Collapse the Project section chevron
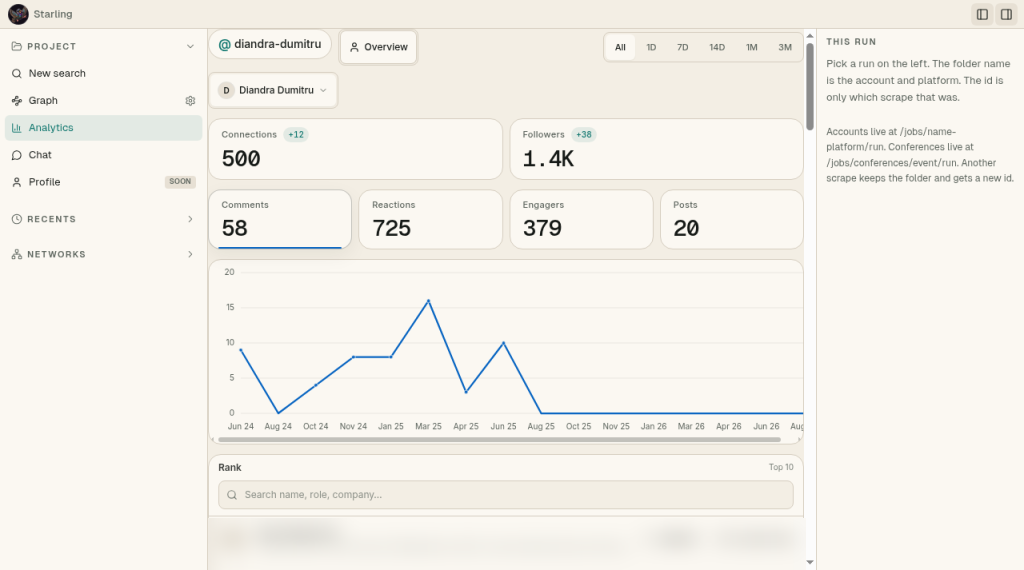 pos(190,46)
